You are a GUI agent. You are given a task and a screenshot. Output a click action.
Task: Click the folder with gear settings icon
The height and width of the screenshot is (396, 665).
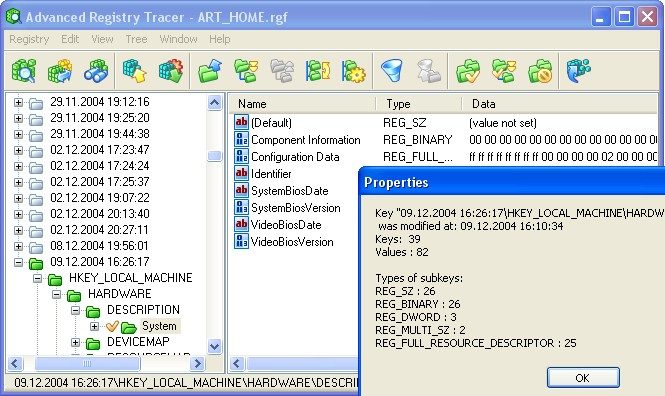(x=354, y=70)
